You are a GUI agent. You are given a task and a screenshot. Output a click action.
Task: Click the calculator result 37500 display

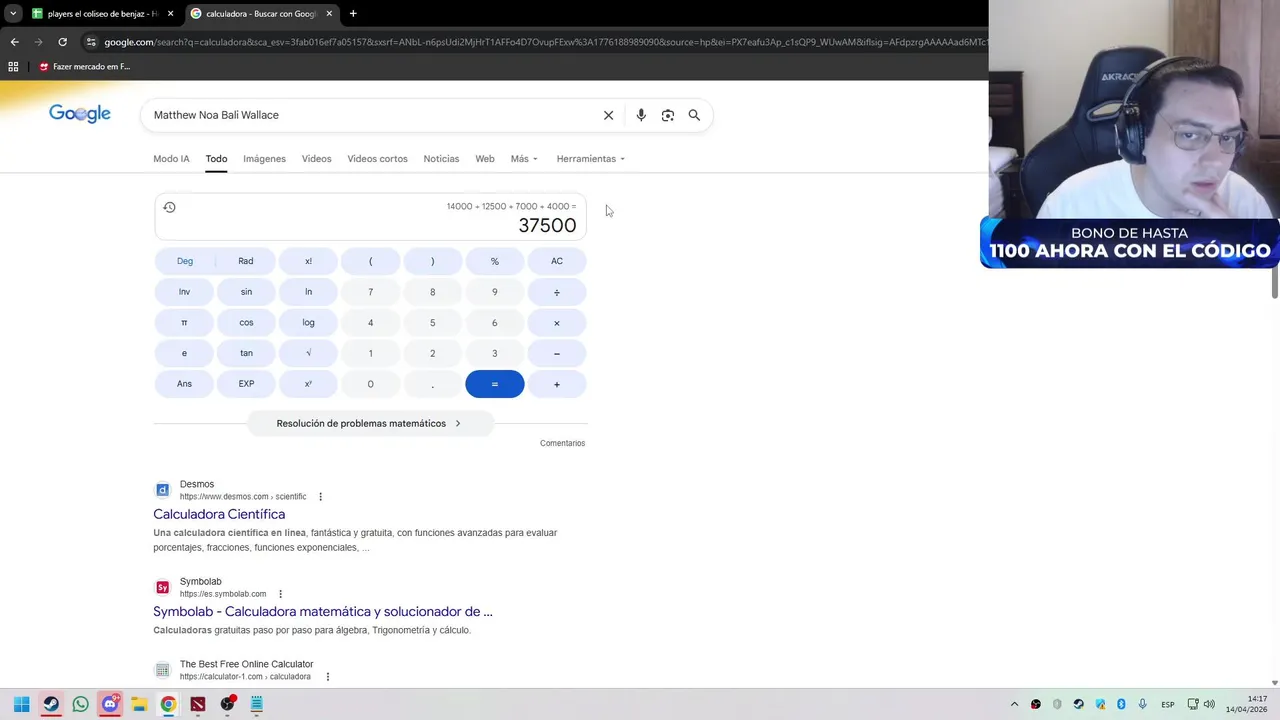547,226
